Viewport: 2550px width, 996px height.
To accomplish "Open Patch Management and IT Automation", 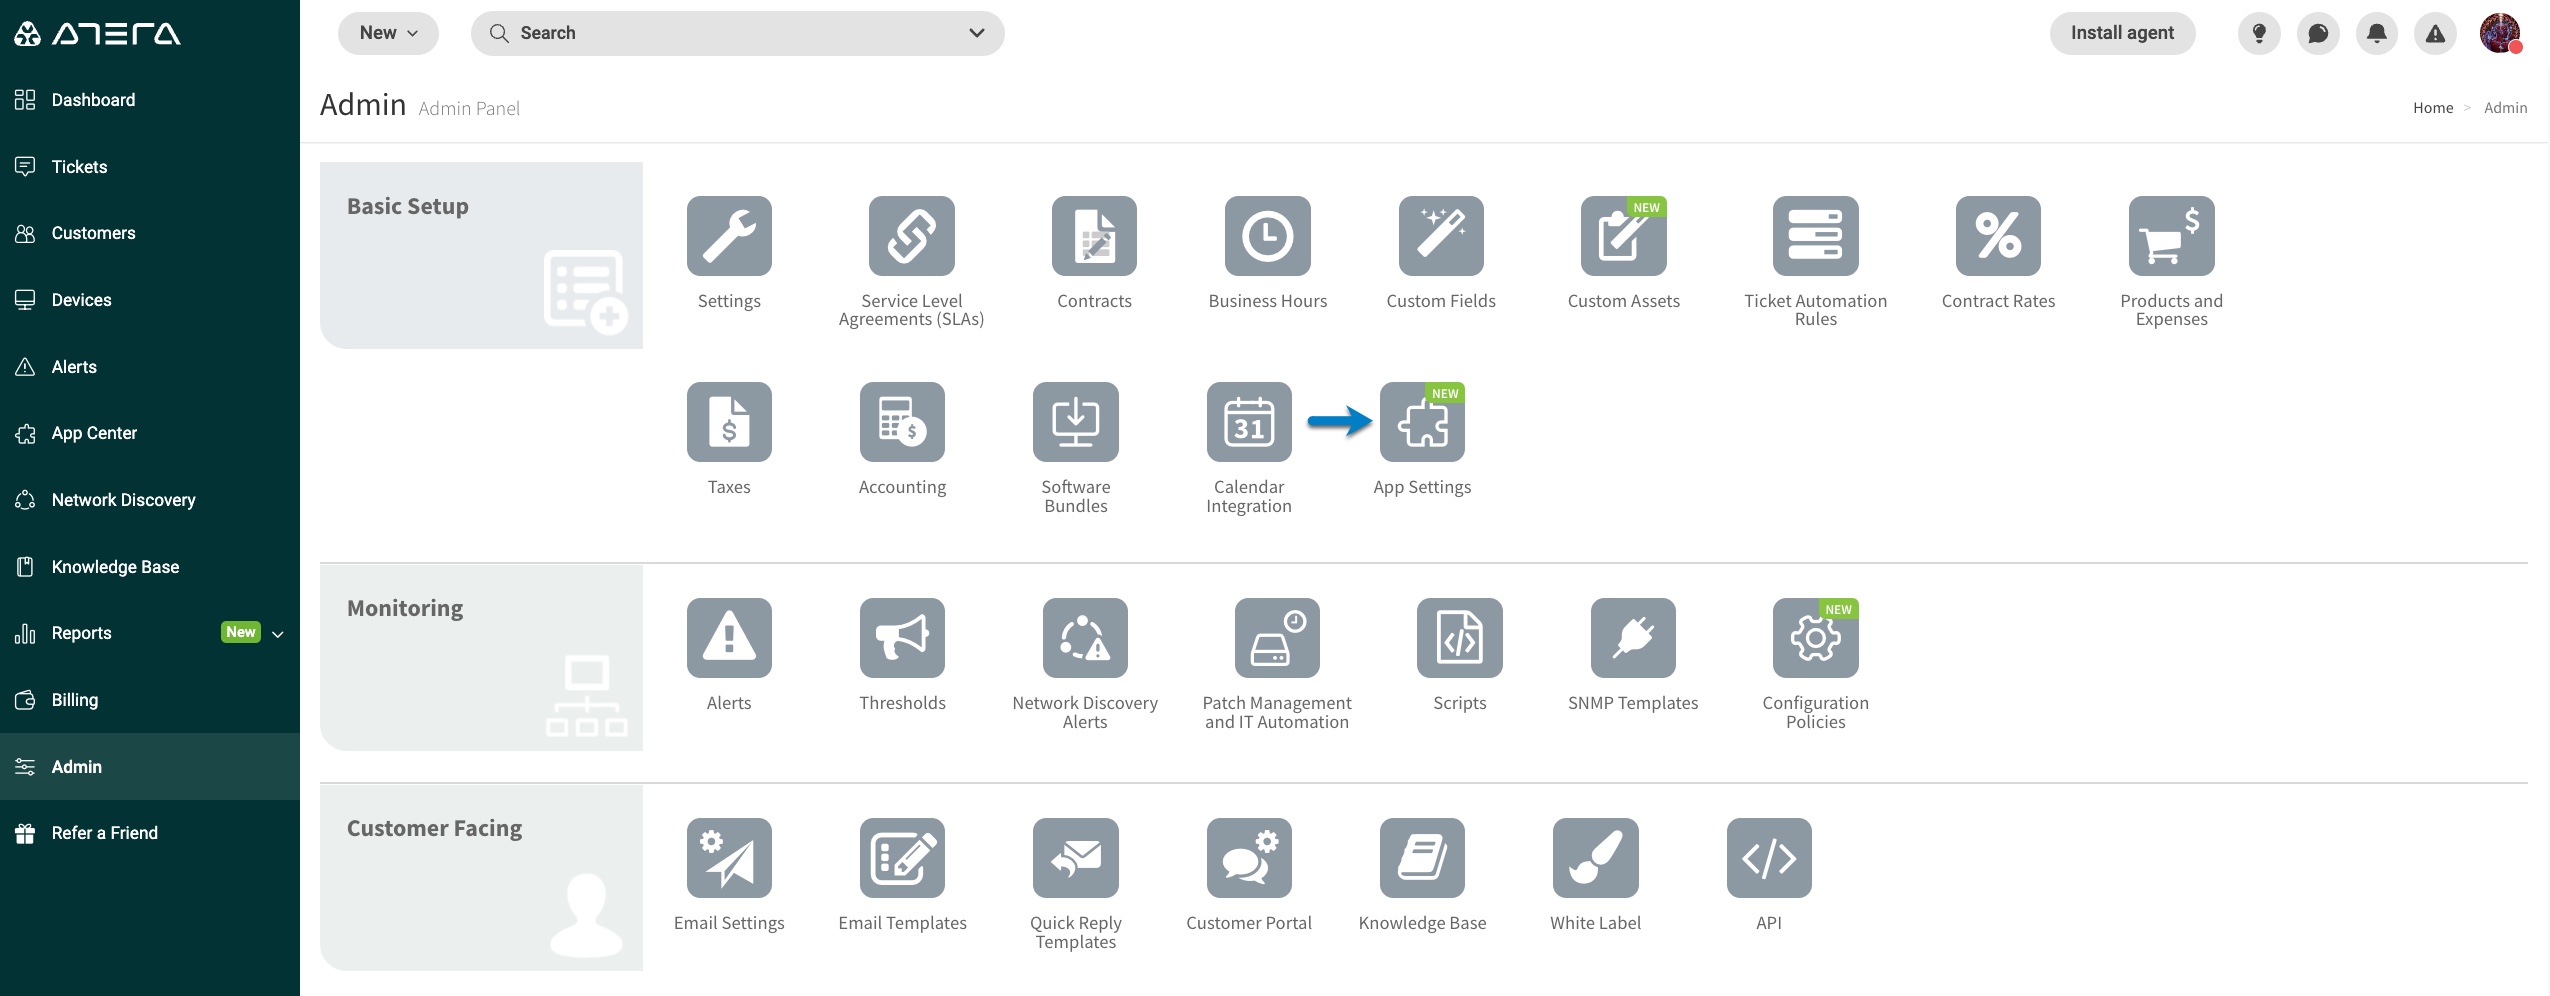I will 1276,638.
